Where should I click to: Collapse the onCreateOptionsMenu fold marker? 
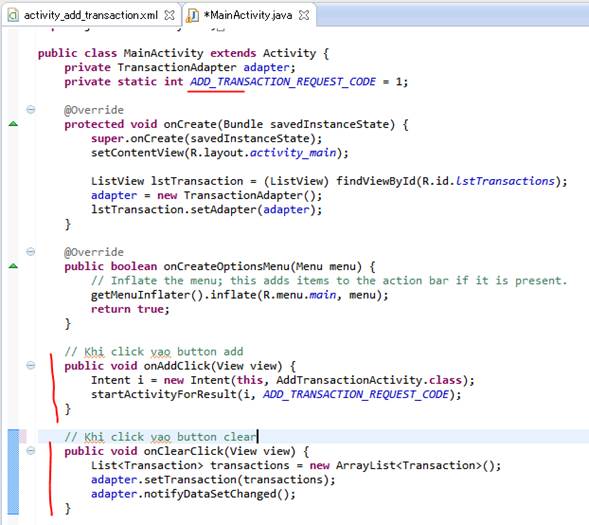(31, 252)
